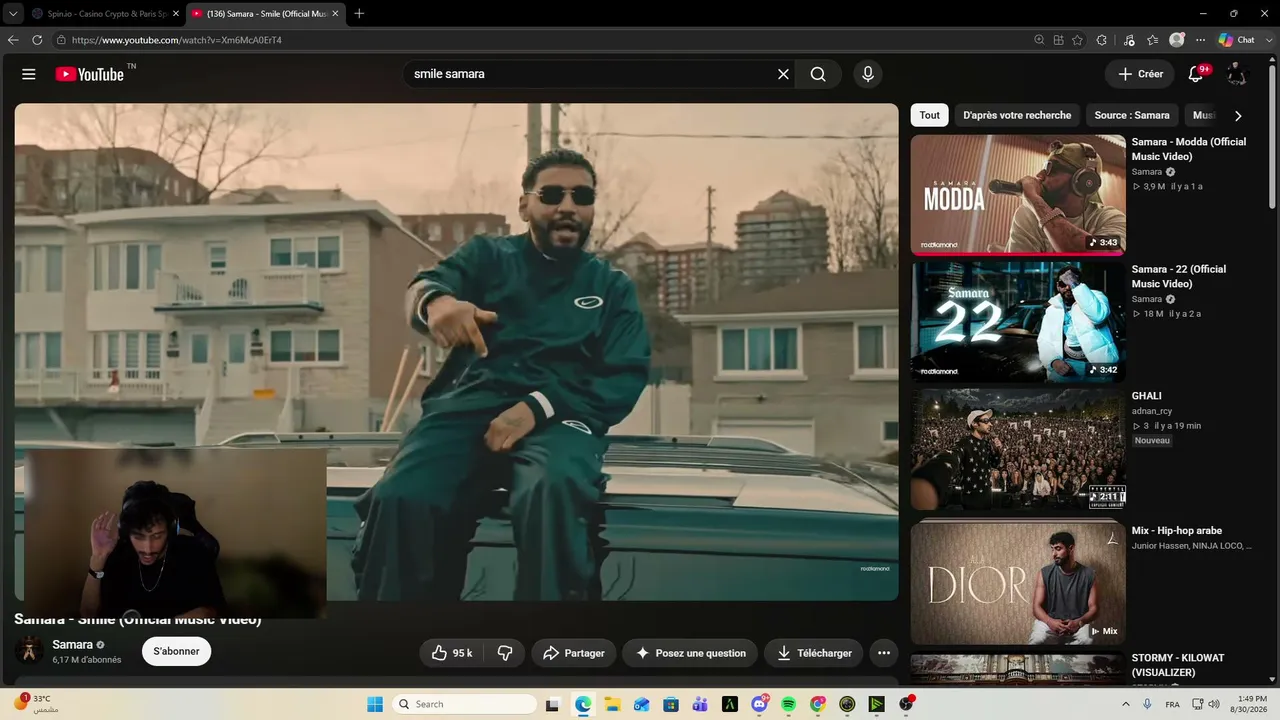Open File Explorer from the taskbar
The width and height of the screenshot is (1280, 720).
pyautogui.click(x=611, y=704)
